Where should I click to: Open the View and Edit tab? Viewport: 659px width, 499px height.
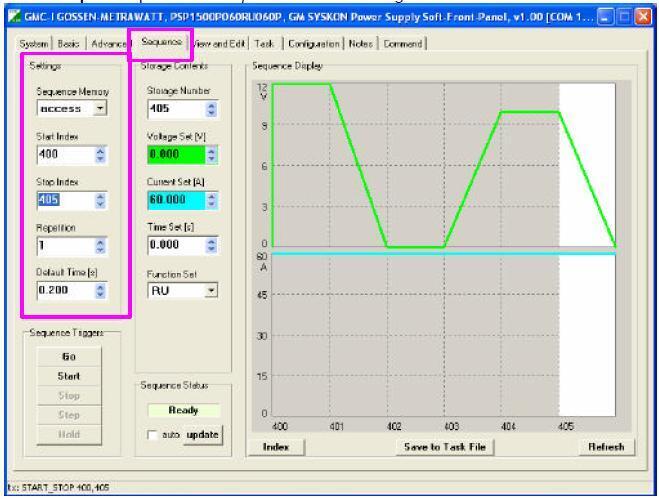coord(216,42)
